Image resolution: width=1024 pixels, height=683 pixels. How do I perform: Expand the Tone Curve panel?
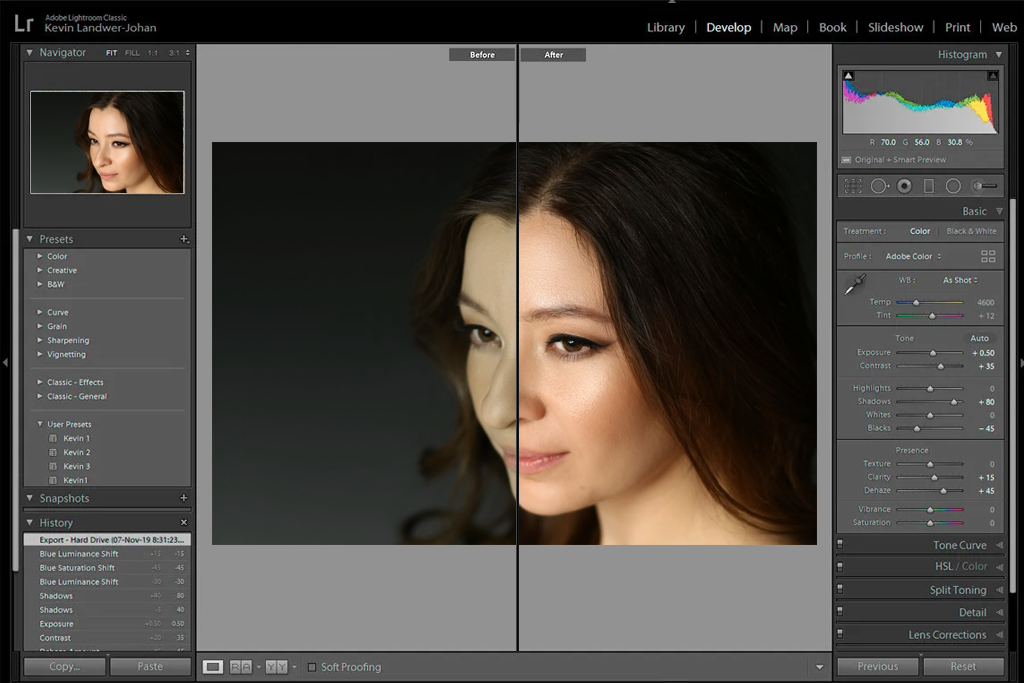pyautogui.click(x=999, y=545)
